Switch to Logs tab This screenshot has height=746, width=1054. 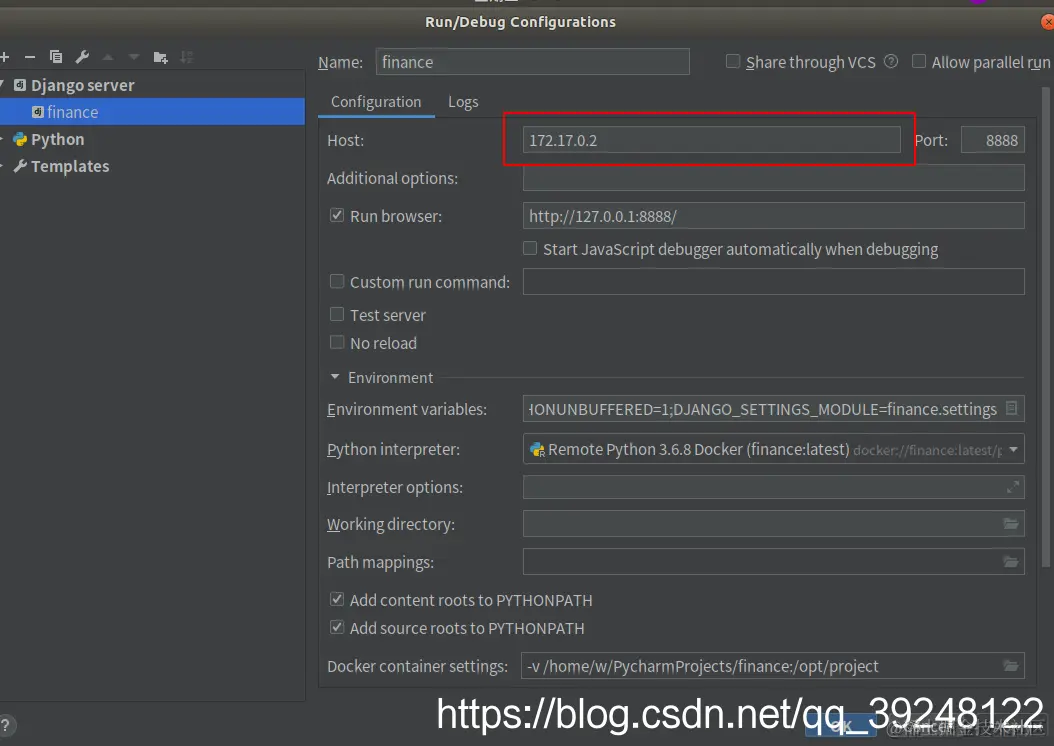coord(463,101)
